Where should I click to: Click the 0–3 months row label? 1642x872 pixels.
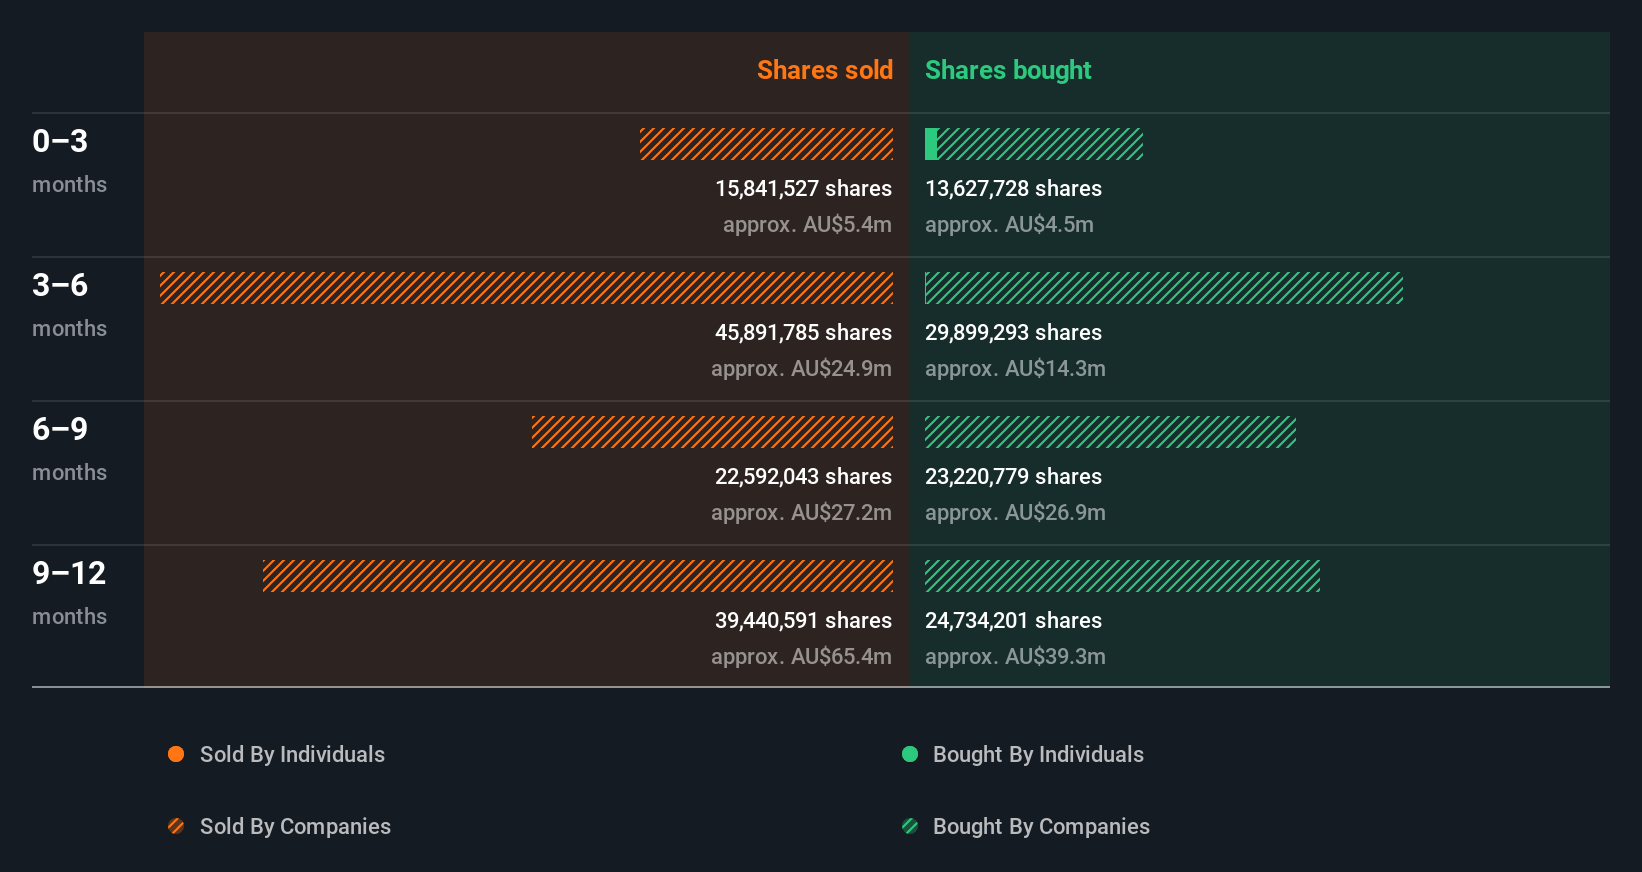(69, 161)
